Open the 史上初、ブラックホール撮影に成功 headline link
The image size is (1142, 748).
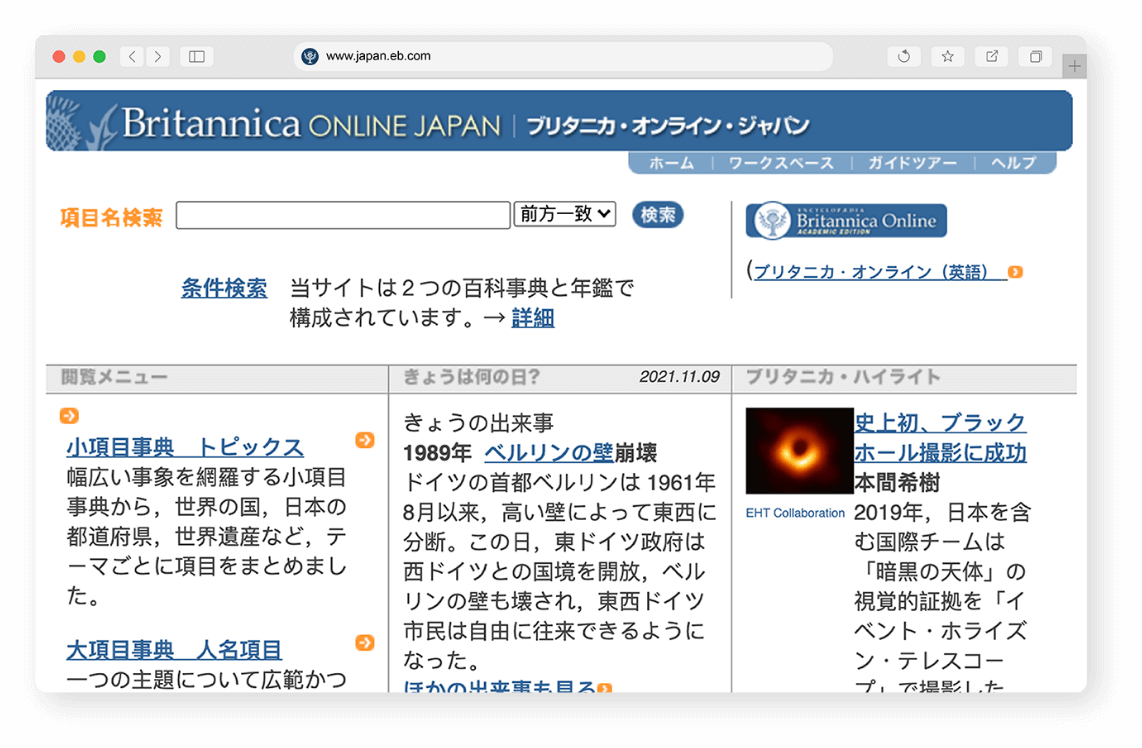tap(940, 438)
